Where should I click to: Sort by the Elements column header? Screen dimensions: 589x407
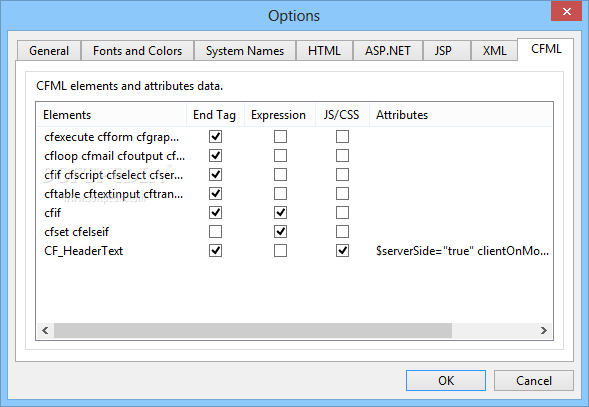pyautogui.click(x=112, y=115)
